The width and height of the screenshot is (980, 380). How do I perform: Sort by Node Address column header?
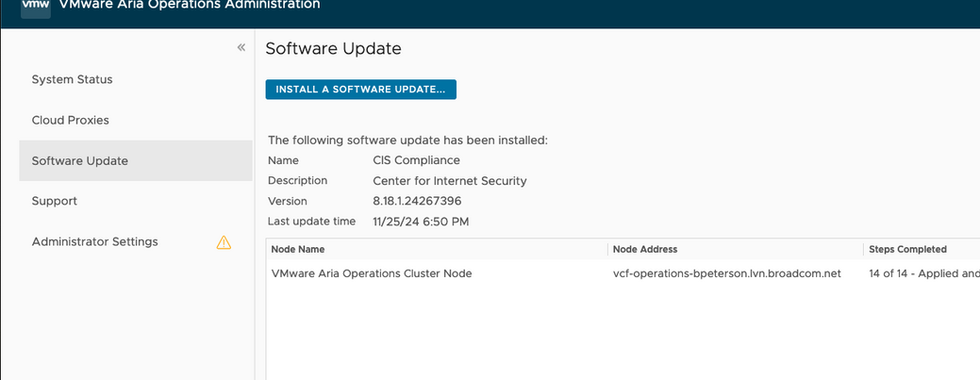645,249
